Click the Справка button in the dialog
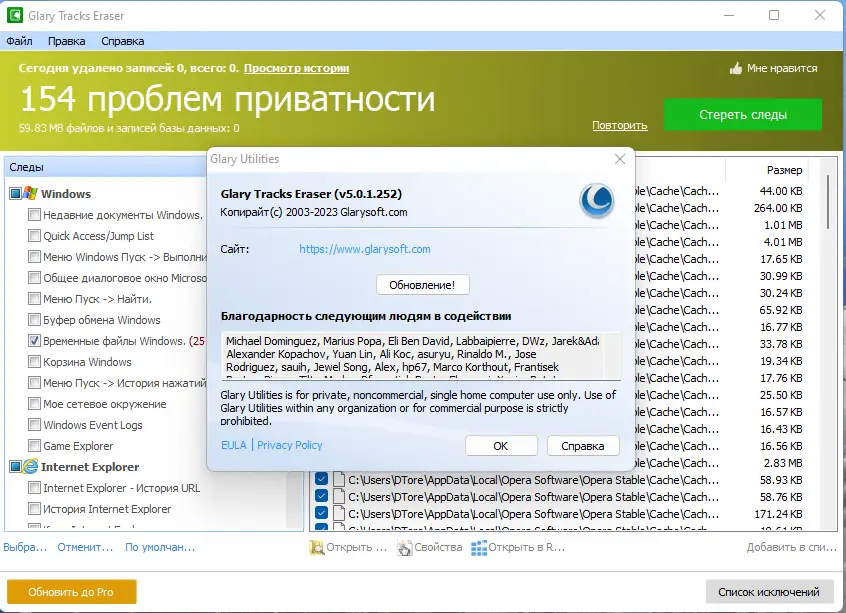This screenshot has height=613, width=846. click(583, 446)
